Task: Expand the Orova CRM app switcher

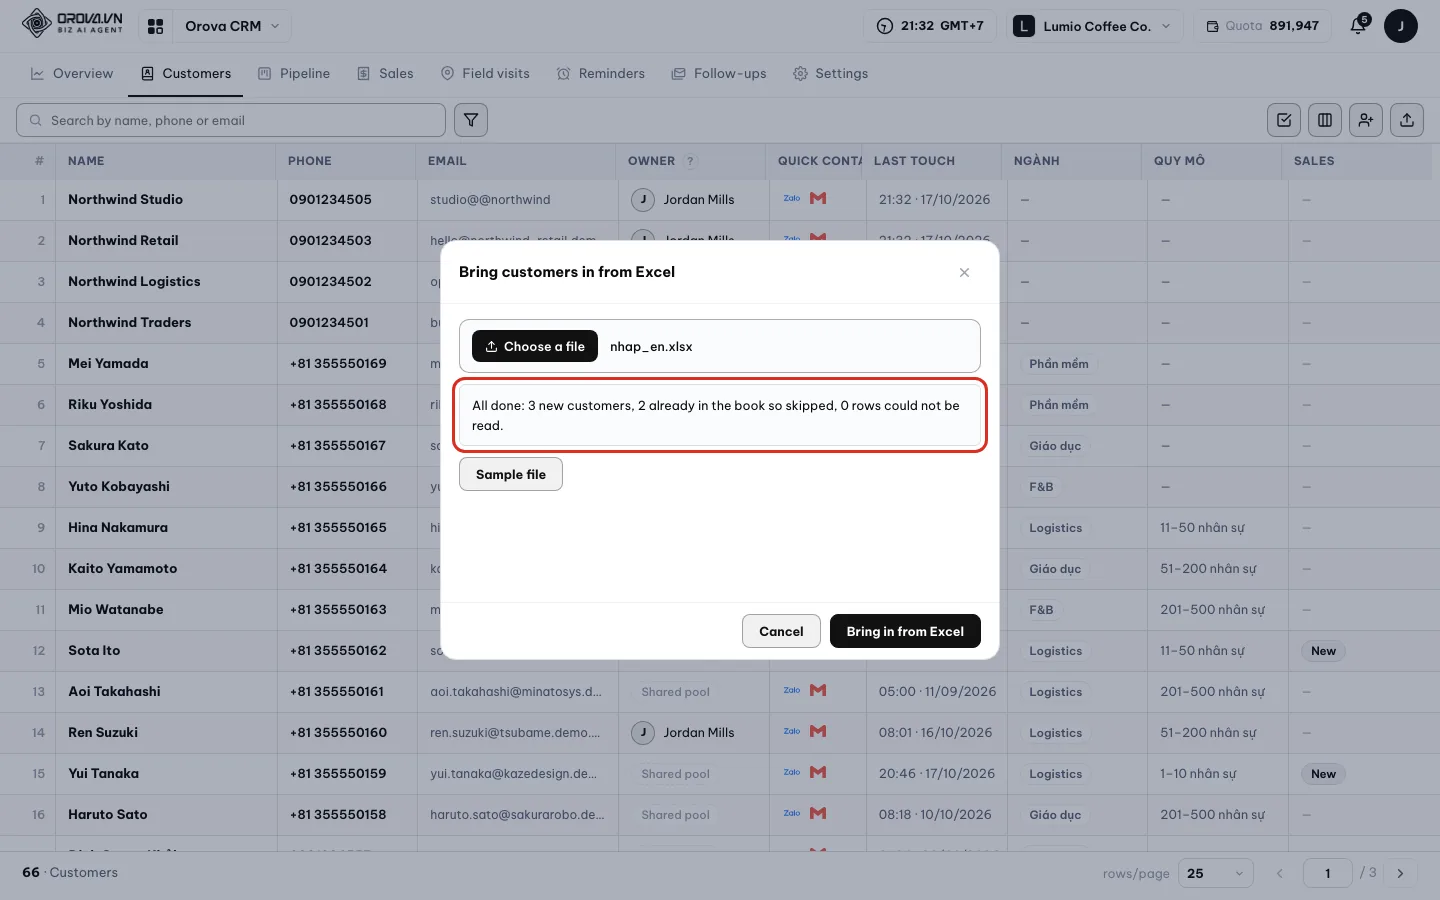Action: click(232, 26)
